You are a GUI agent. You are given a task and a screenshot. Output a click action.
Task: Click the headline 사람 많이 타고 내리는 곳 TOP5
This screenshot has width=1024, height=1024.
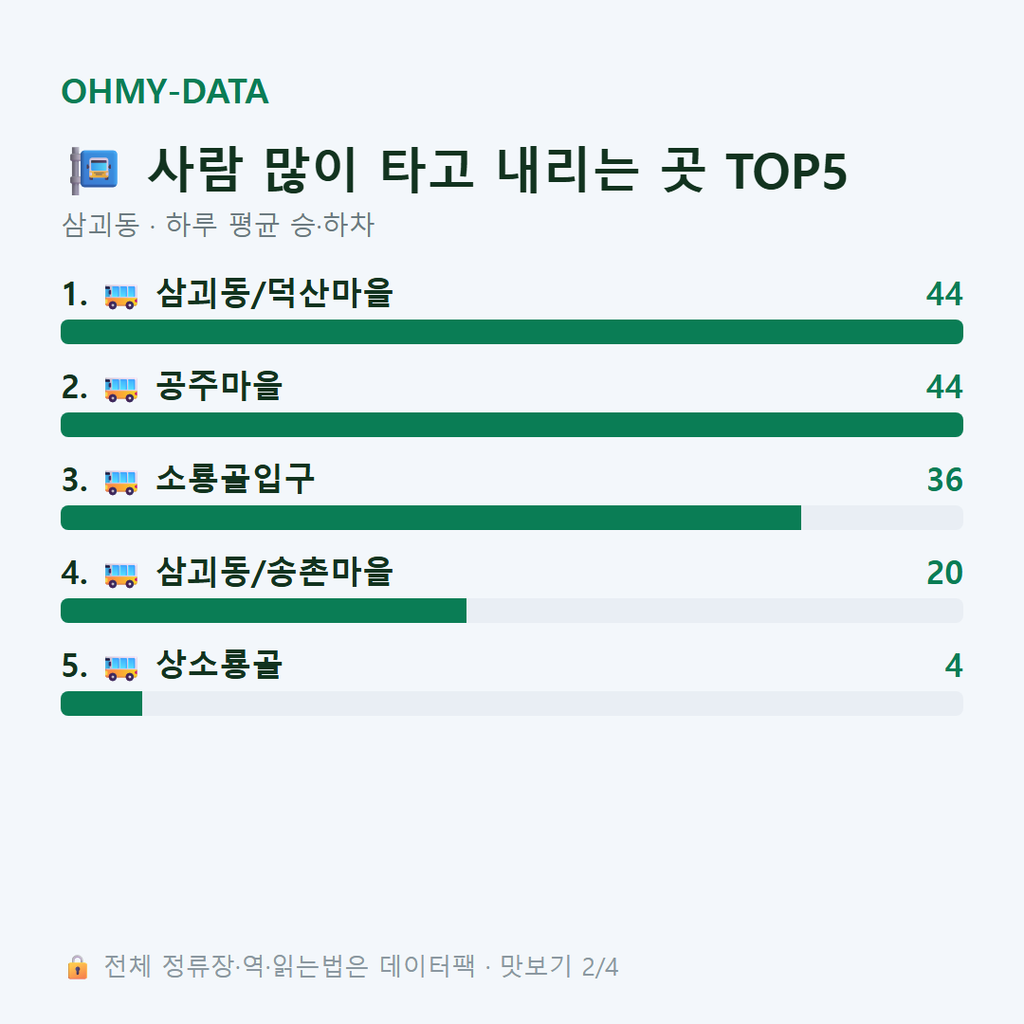[498, 170]
